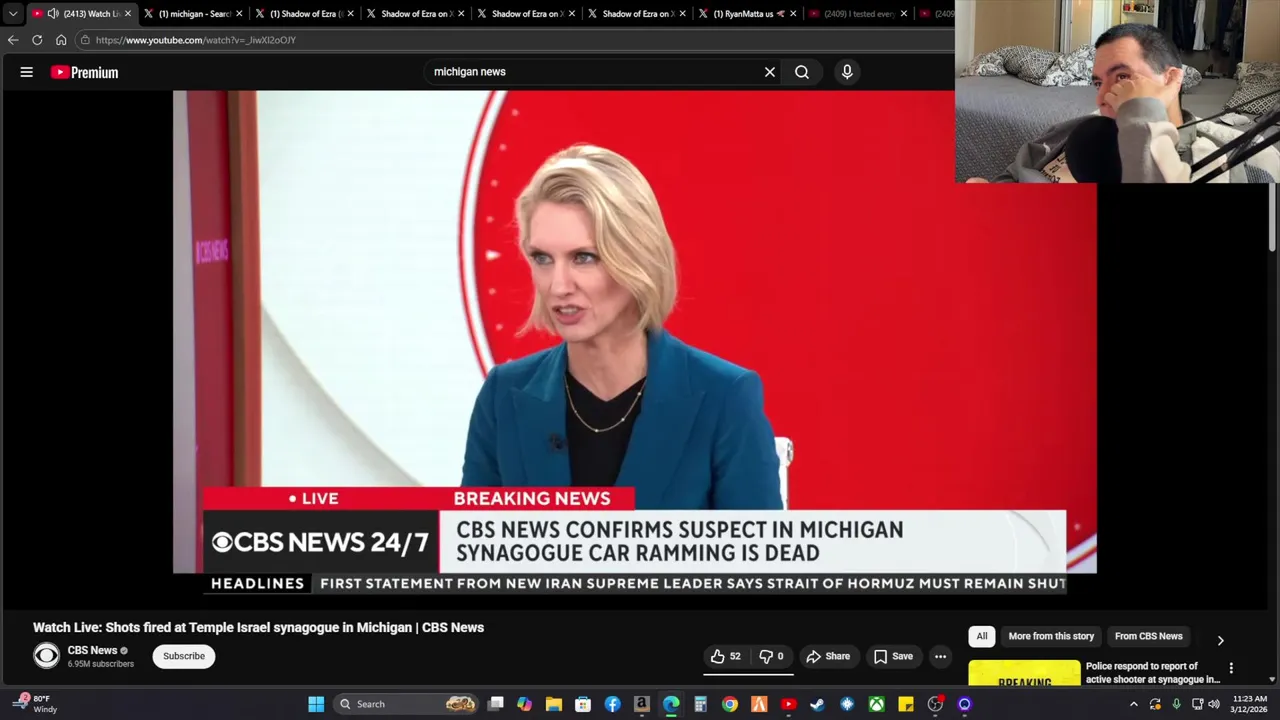1280x720 pixels.
Task: Open Task View on taskbar
Action: click(x=496, y=704)
